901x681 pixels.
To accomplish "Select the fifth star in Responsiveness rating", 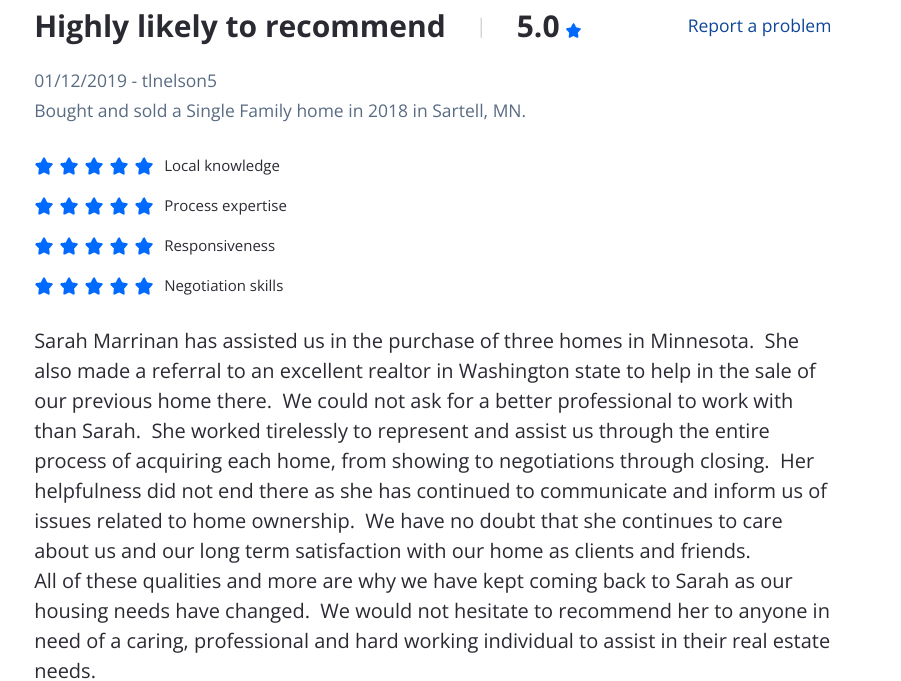I will point(144,246).
